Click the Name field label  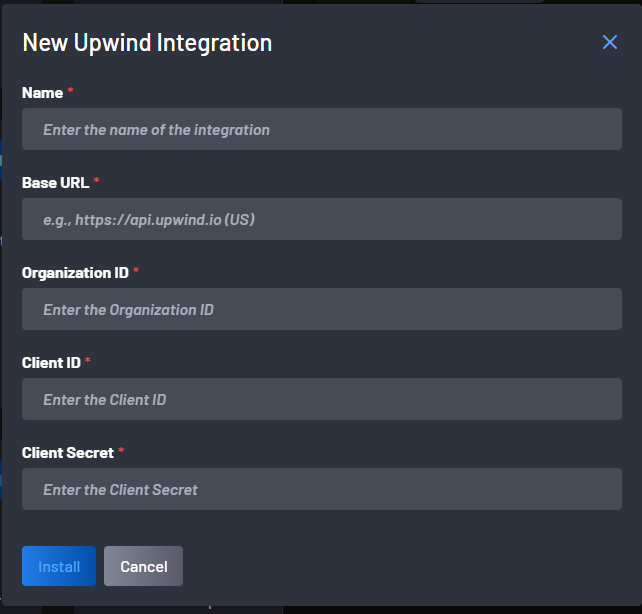(42, 93)
